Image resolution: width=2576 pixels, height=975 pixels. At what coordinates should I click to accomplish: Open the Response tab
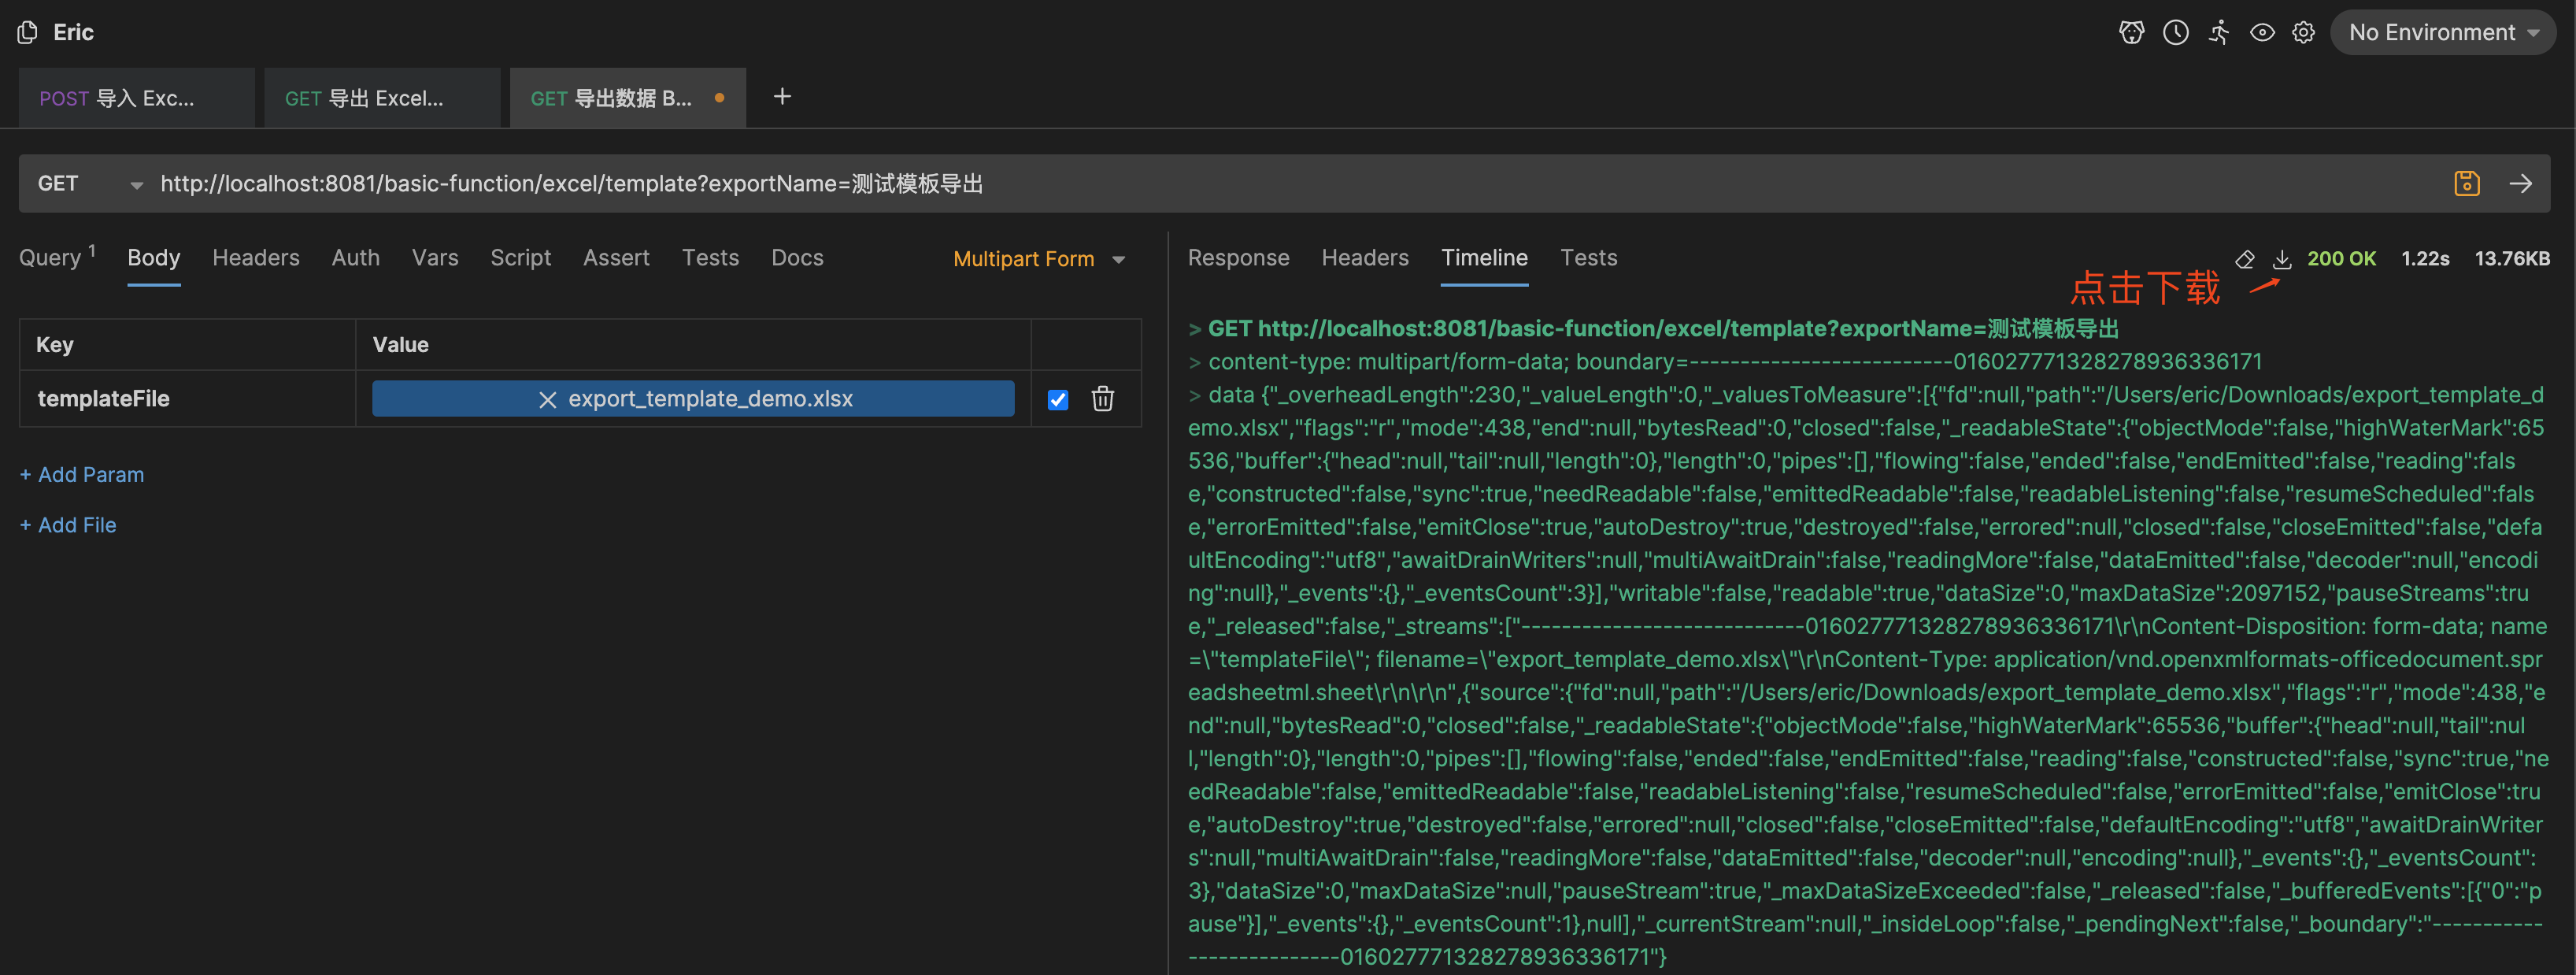tap(1238, 257)
